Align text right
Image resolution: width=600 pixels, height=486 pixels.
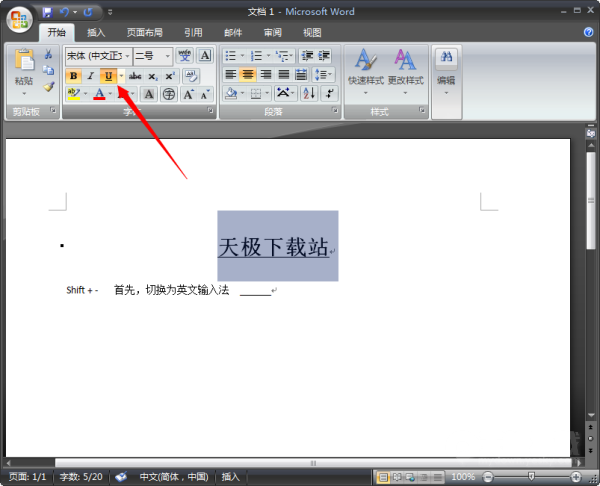(266, 74)
